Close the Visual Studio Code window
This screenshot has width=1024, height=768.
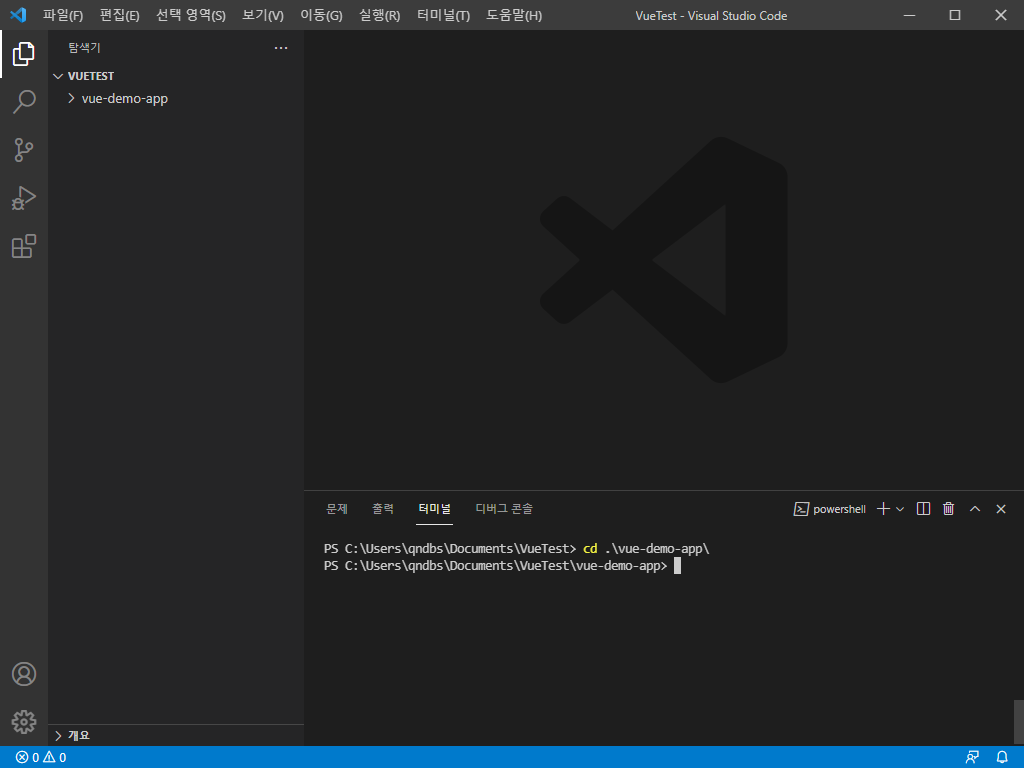tap(1000, 15)
